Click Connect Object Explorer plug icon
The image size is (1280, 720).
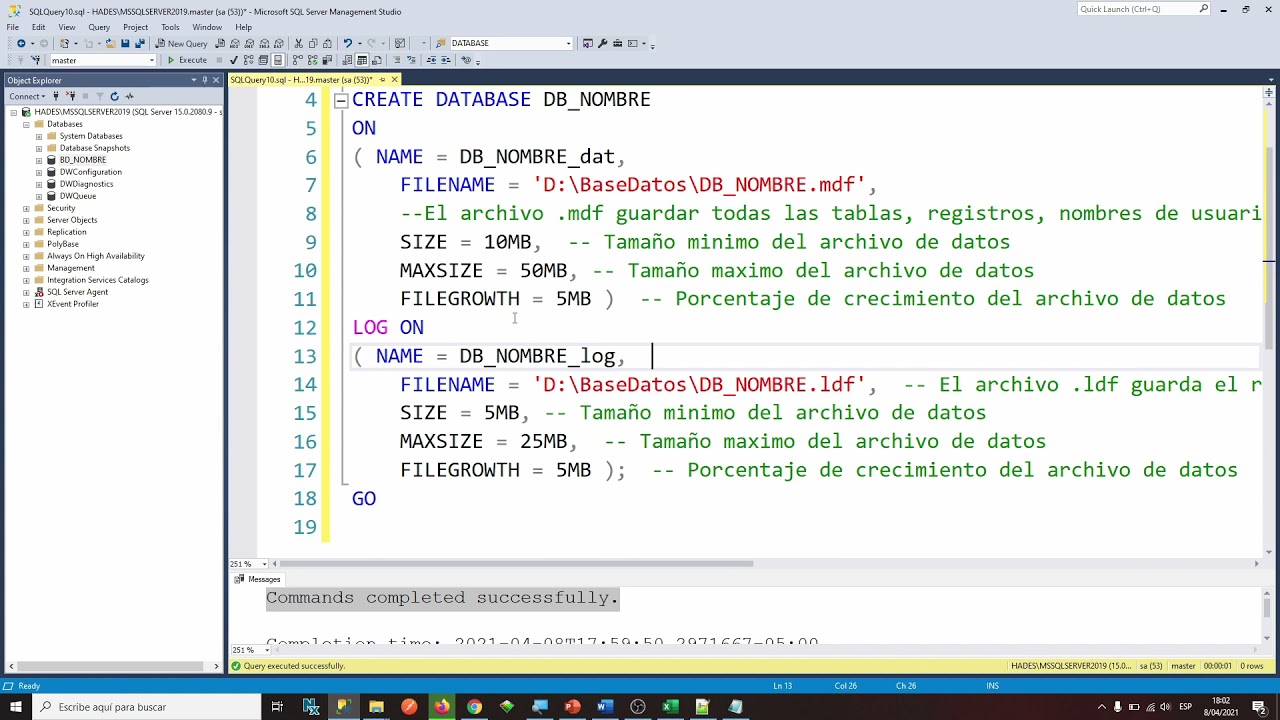coord(56,97)
